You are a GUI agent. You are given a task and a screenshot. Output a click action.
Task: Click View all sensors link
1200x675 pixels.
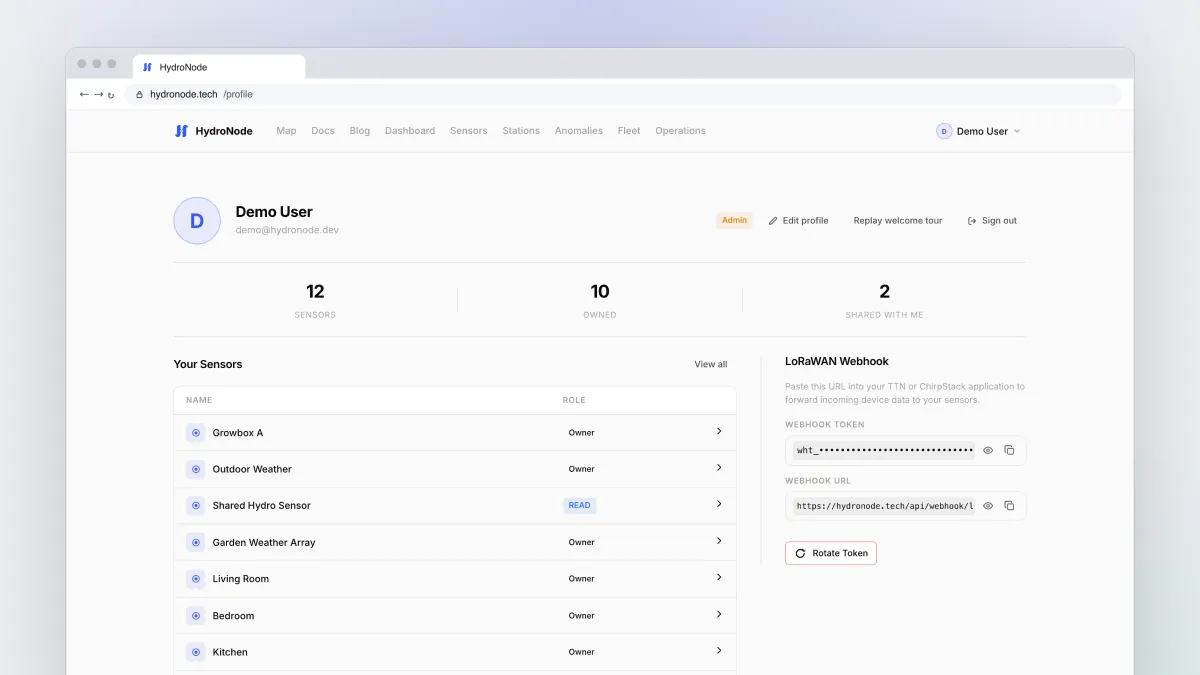pos(711,364)
